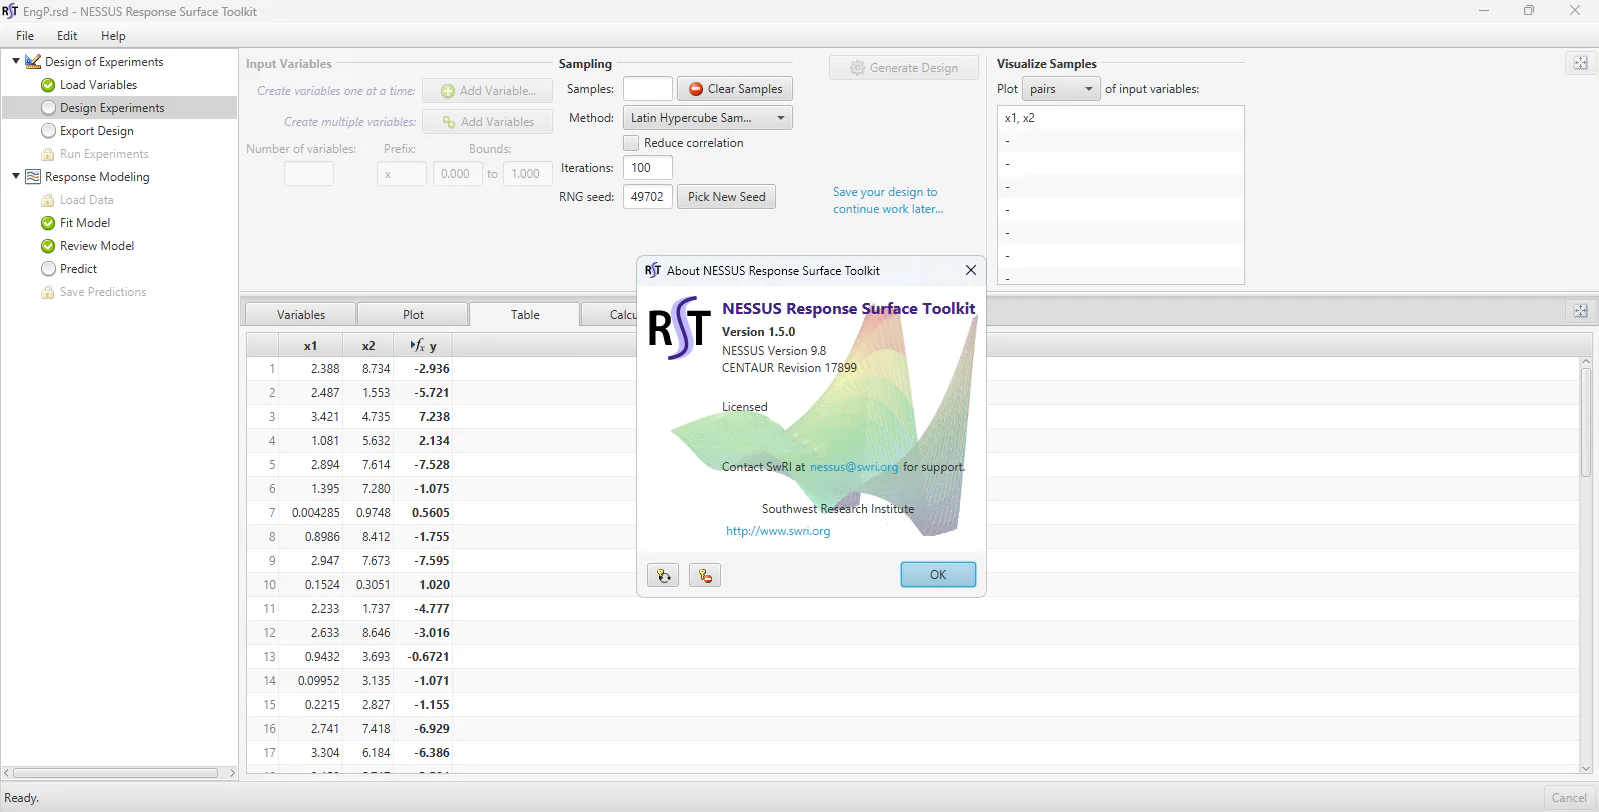Viewport: 1599px width, 812px height.
Task: Click the Save your design link
Action: point(888,201)
